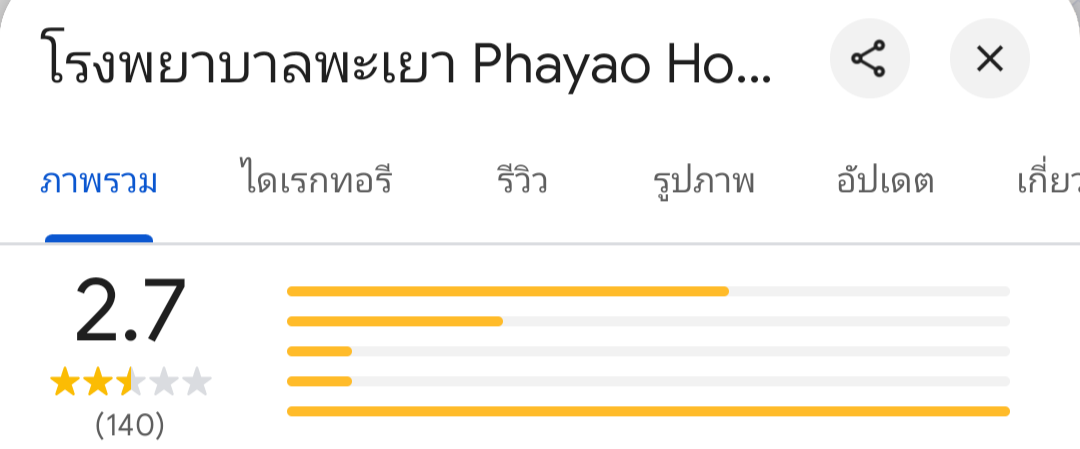Image resolution: width=1080 pixels, height=449 pixels.
Task: Close the Phayao Hospital place card
Action: click(988, 61)
